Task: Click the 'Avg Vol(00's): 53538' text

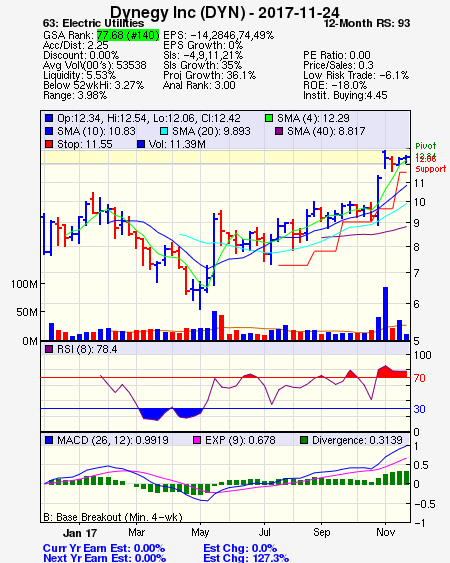Action: click(x=95, y=65)
